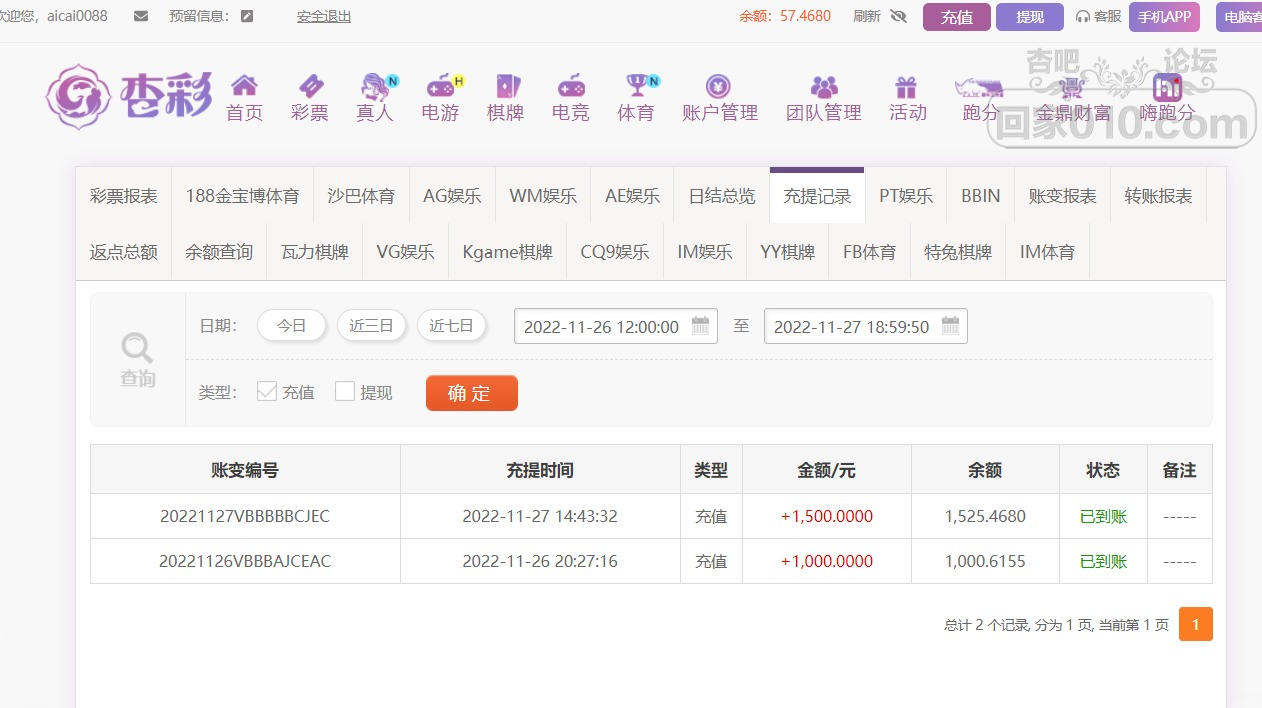Click 安全退出 logout link
This screenshot has width=1262, height=708.
(x=324, y=16)
